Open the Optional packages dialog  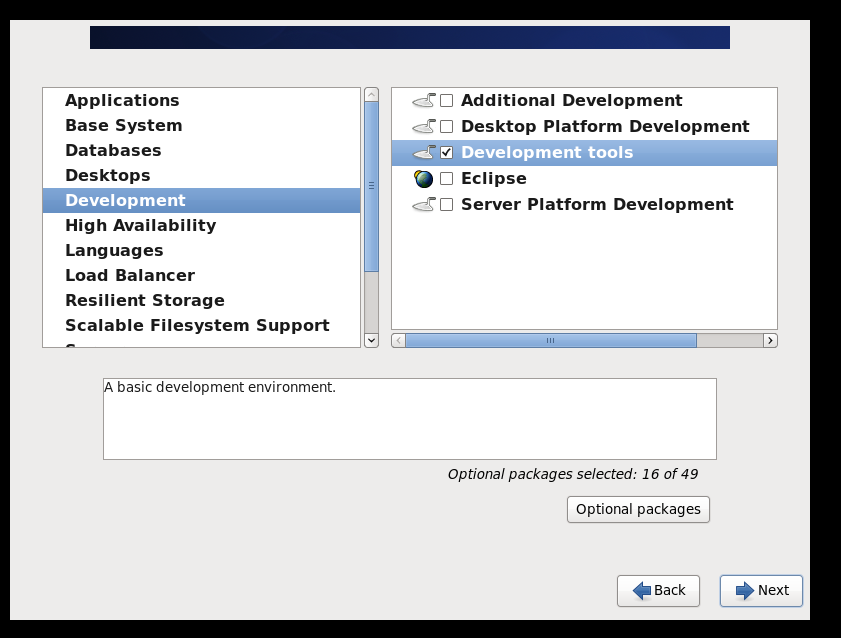pyautogui.click(x=638, y=509)
